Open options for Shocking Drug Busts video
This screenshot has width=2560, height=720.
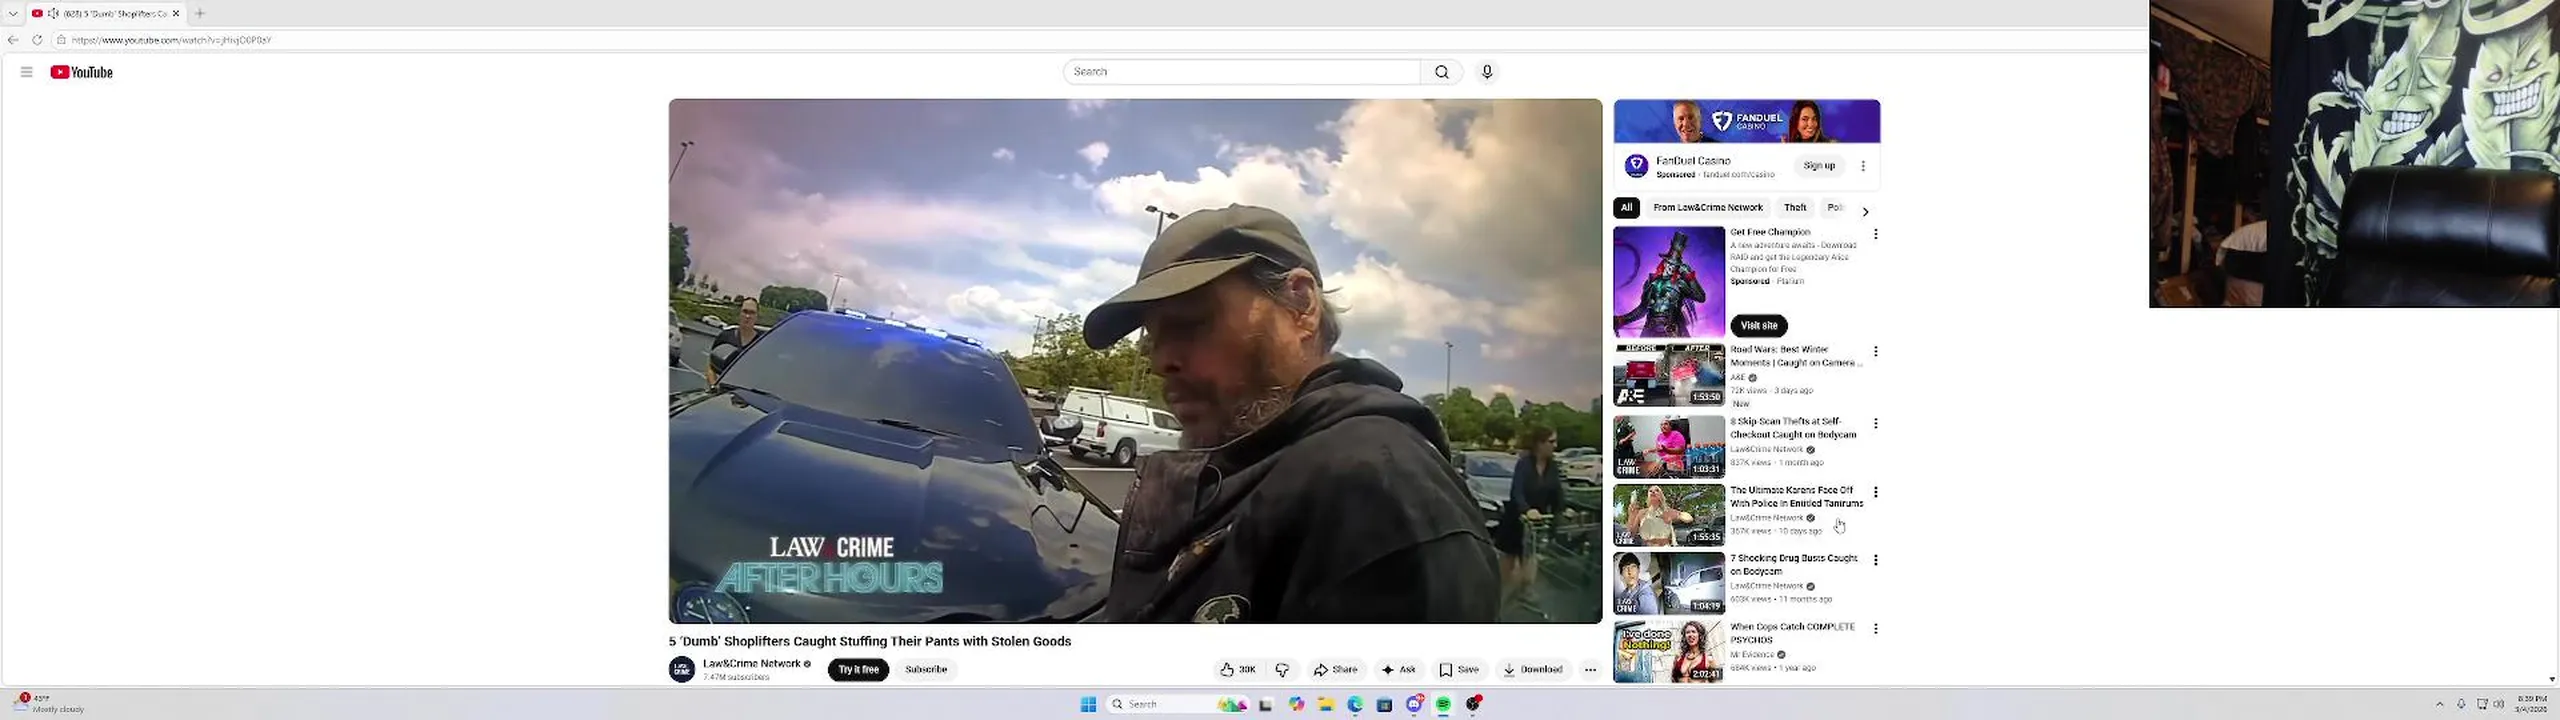pyautogui.click(x=1876, y=560)
